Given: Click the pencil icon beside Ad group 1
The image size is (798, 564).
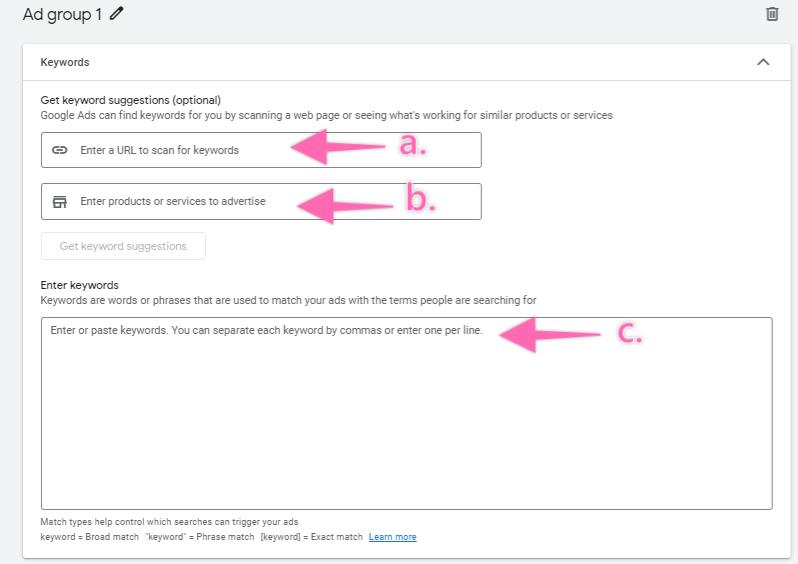Looking at the screenshot, I should click(117, 13).
